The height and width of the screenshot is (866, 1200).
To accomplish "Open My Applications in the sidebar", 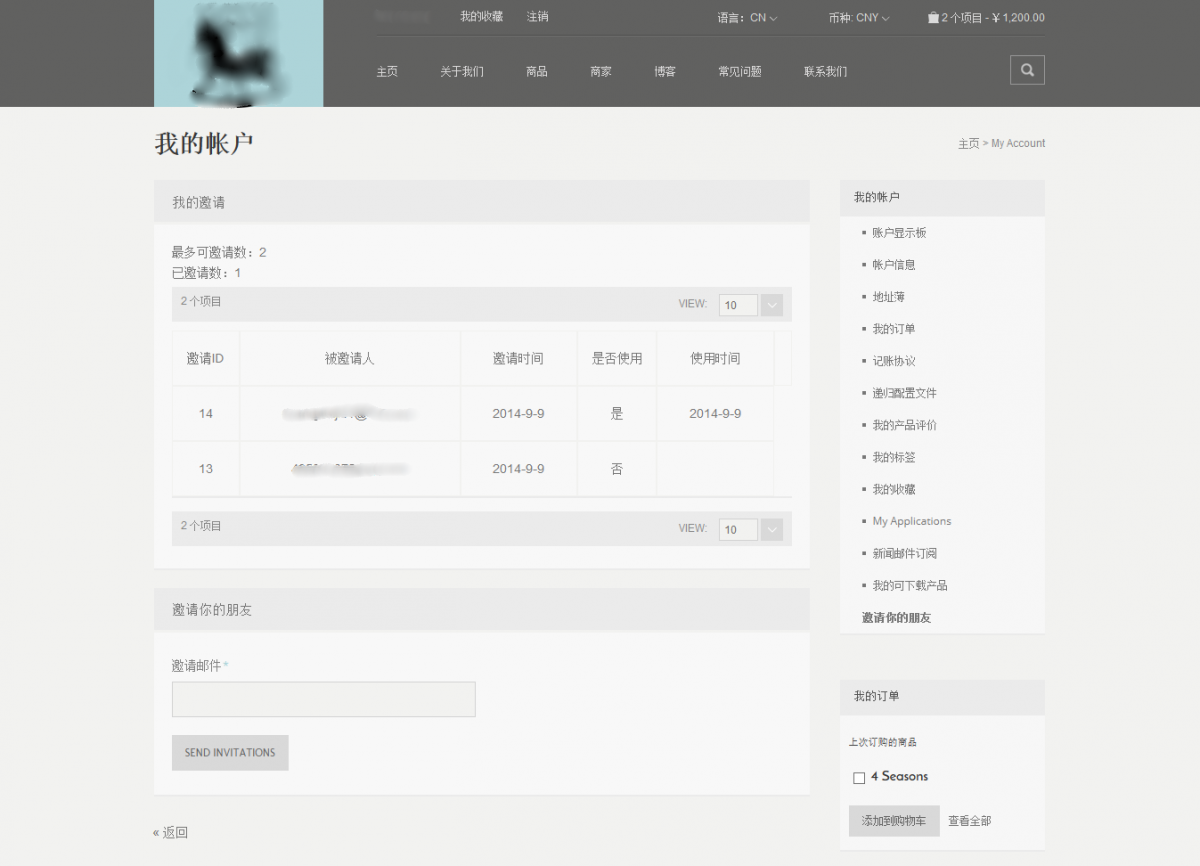I will coord(911,521).
